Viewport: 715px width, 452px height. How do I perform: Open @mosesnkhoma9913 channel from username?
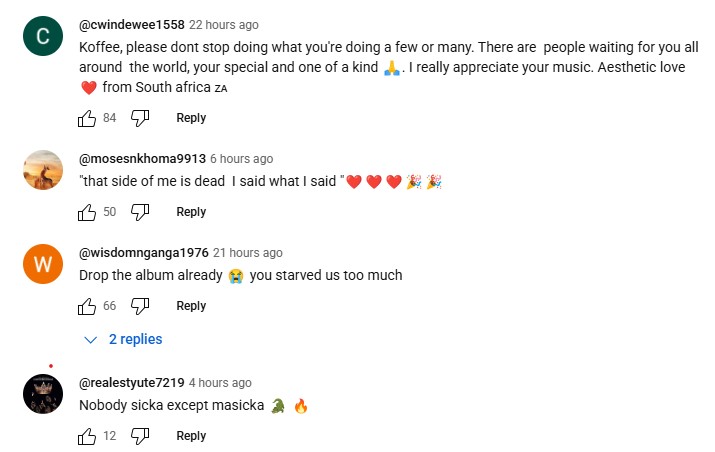point(141,159)
